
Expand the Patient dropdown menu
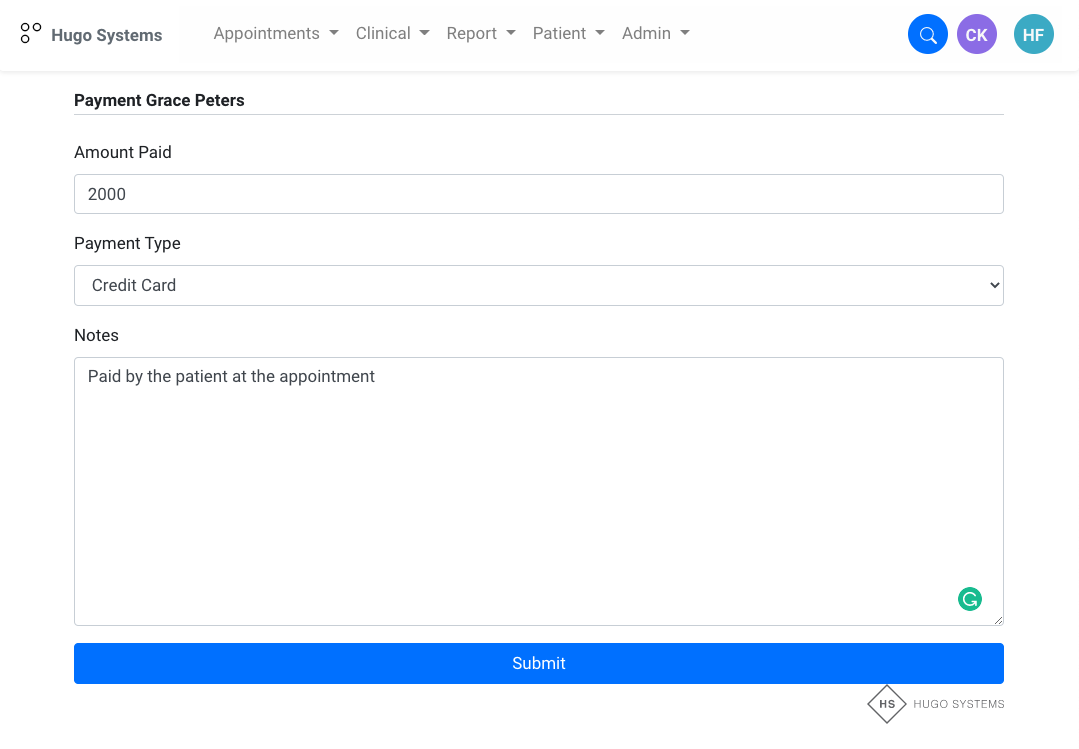point(568,33)
